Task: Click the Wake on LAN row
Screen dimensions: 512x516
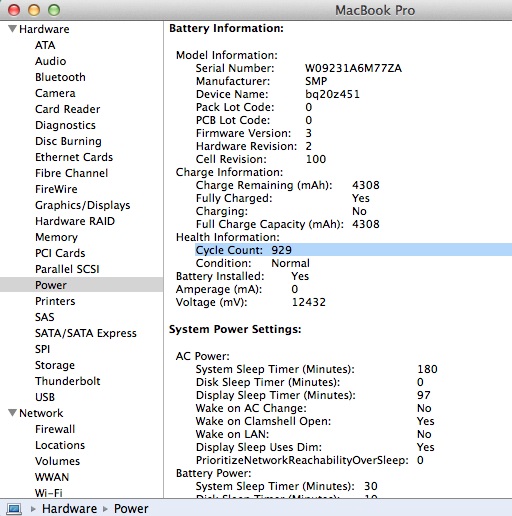Action: click(x=314, y=434)
